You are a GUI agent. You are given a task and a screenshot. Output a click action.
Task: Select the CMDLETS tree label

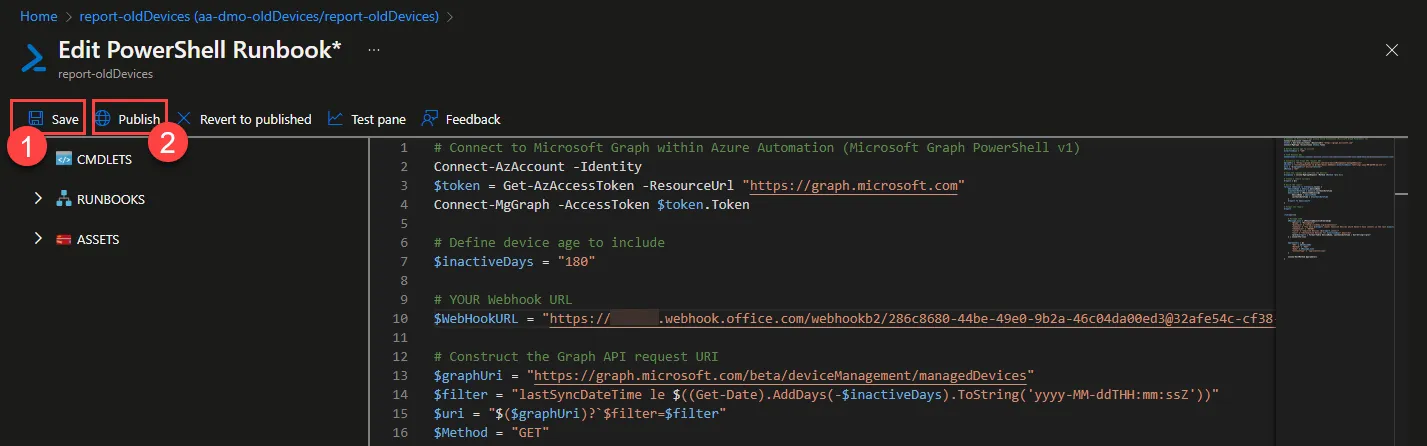coord(106,158)
